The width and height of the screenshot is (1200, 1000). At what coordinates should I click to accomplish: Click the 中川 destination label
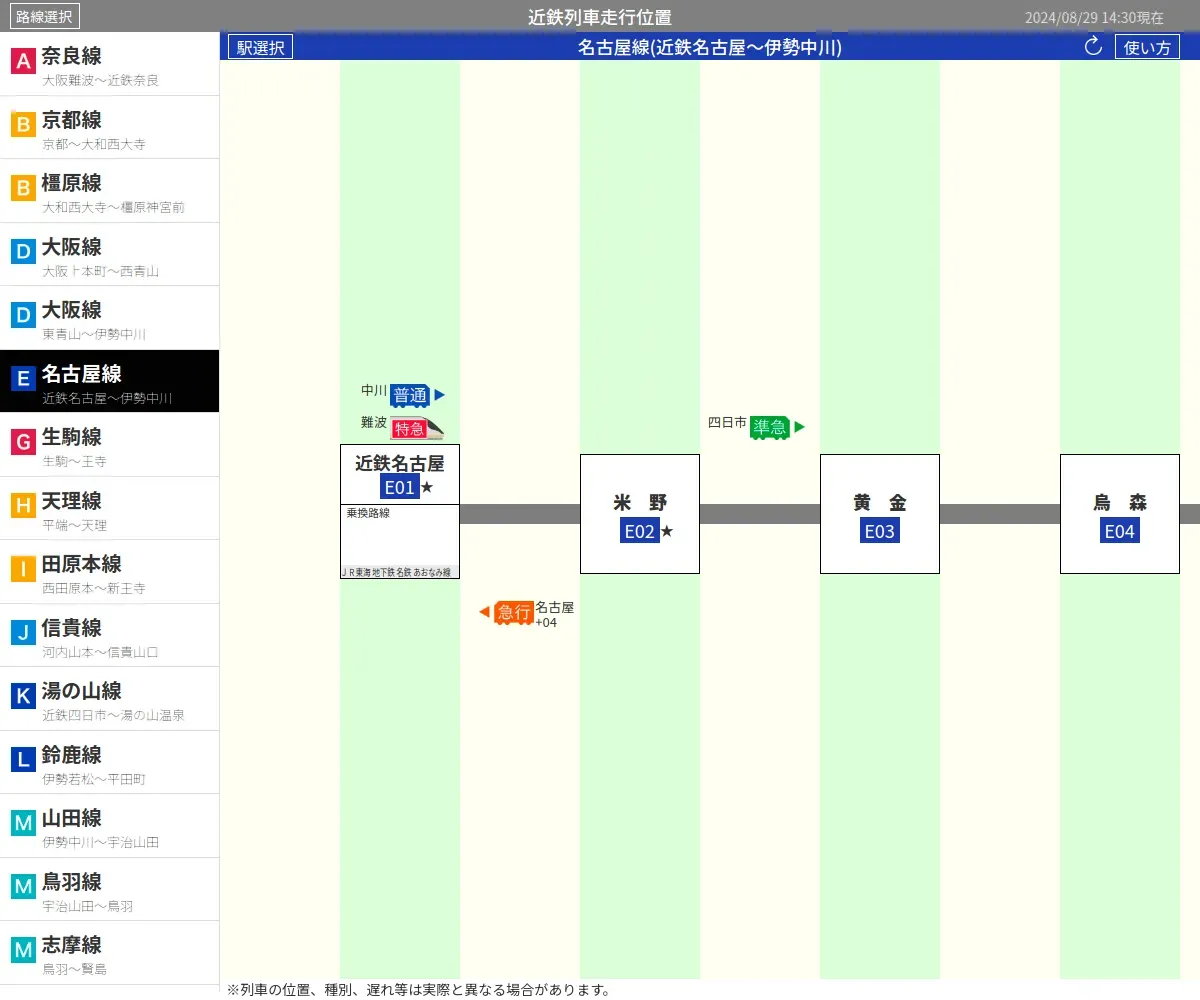point(374,391)
